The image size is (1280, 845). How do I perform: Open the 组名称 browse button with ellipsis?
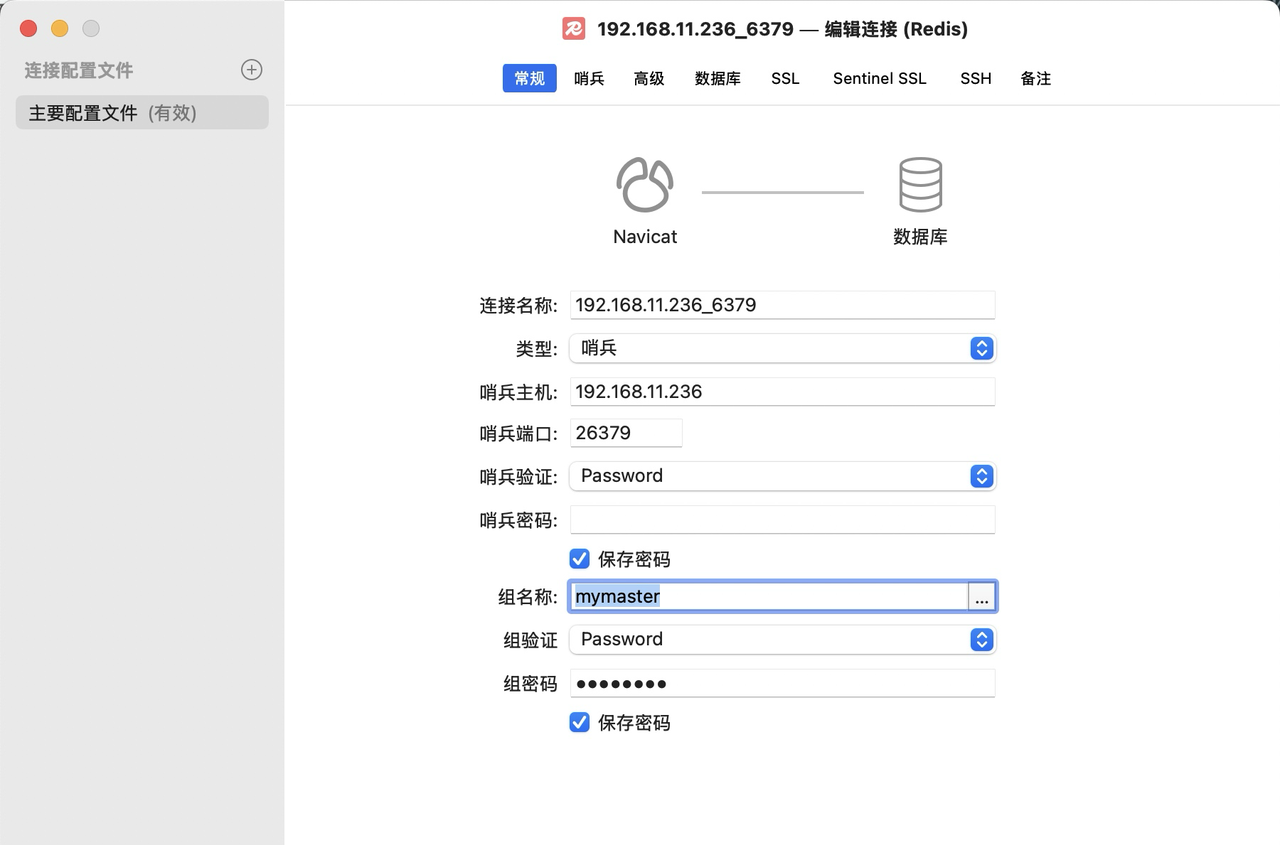(981, 596)
